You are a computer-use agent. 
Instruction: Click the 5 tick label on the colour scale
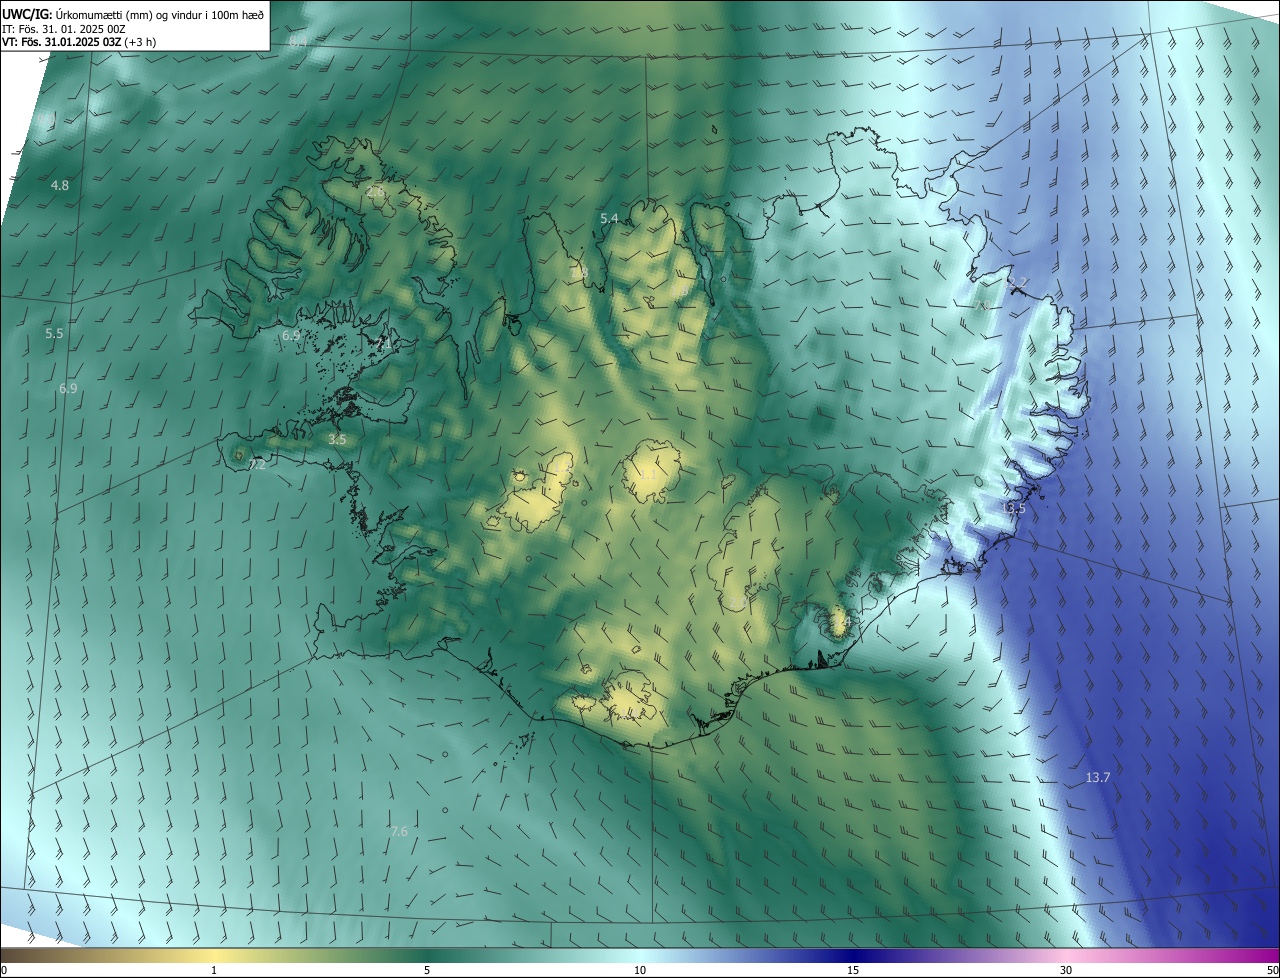(427, 970)
